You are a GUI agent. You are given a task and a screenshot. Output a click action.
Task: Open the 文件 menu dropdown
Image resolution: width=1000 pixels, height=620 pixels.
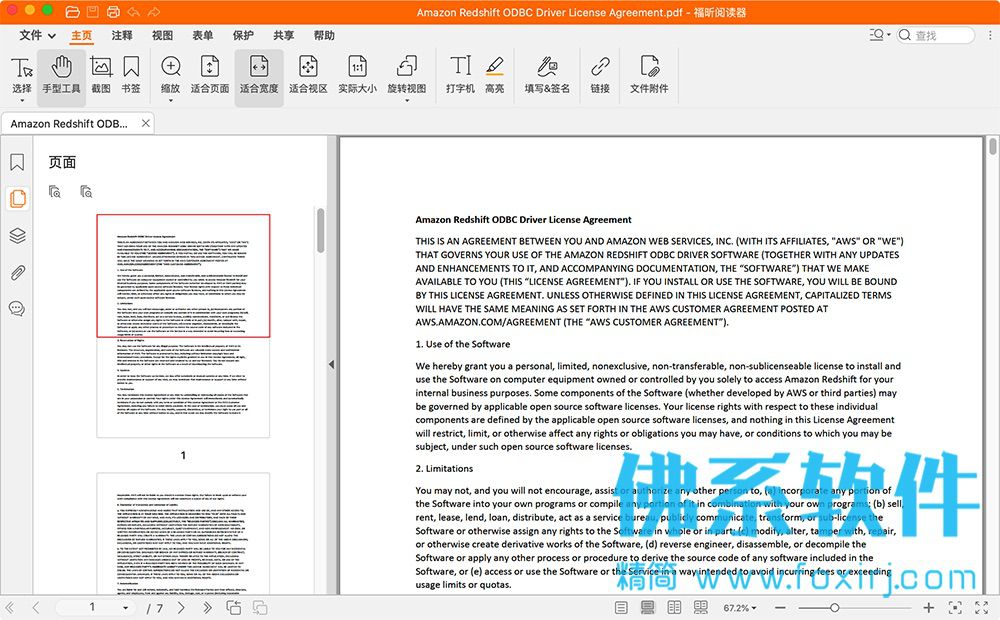[37, 35]
